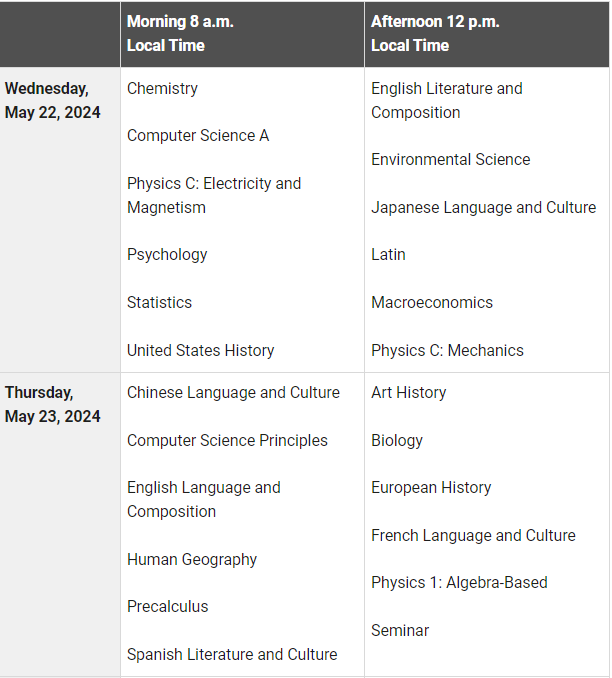Select the Statistics exam entry

click(159, 303)
